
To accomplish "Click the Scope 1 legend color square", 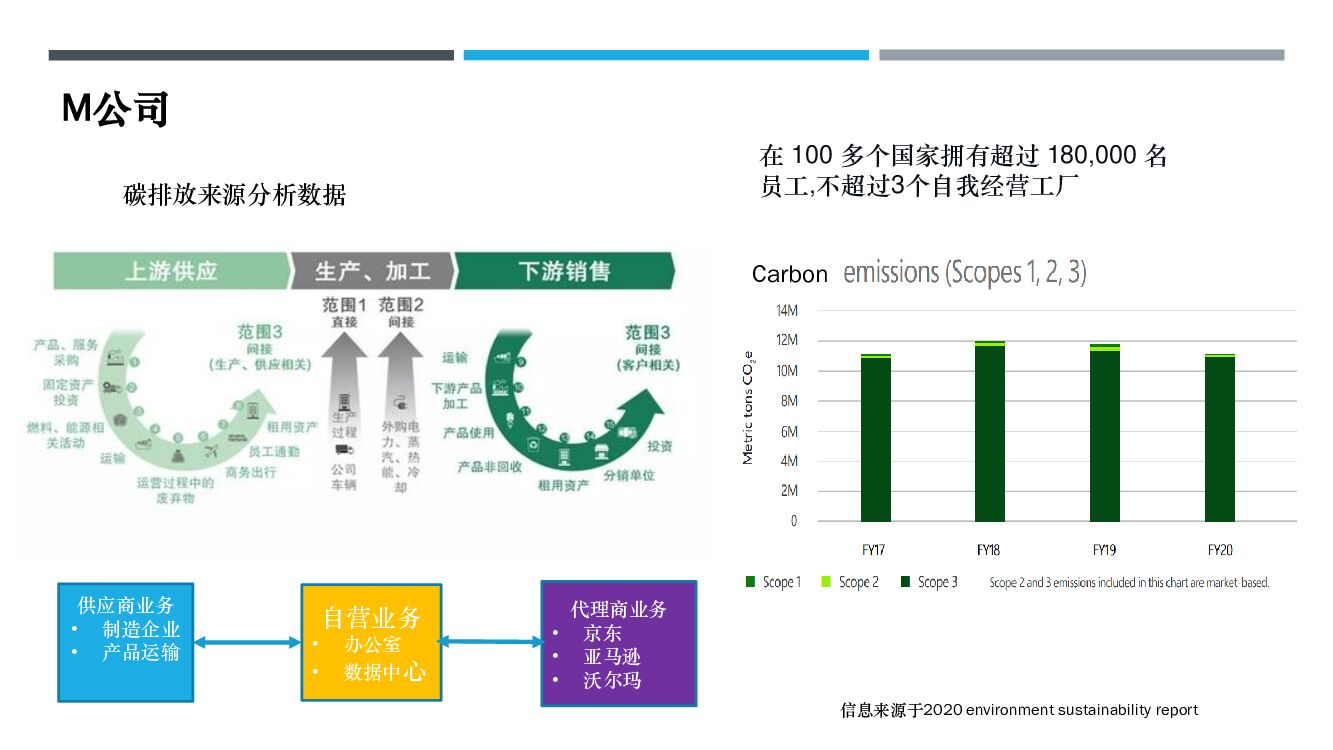I will [751, 582].
